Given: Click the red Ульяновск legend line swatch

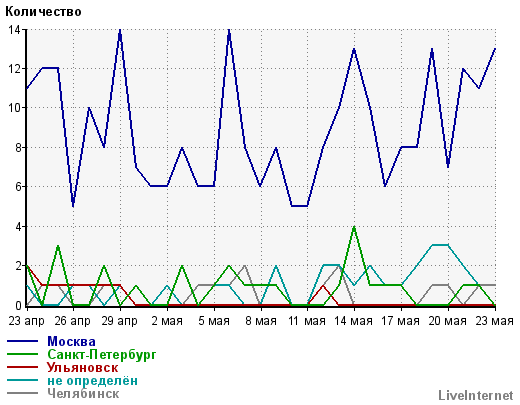Looking at the screenshot, I should [22, 367].
